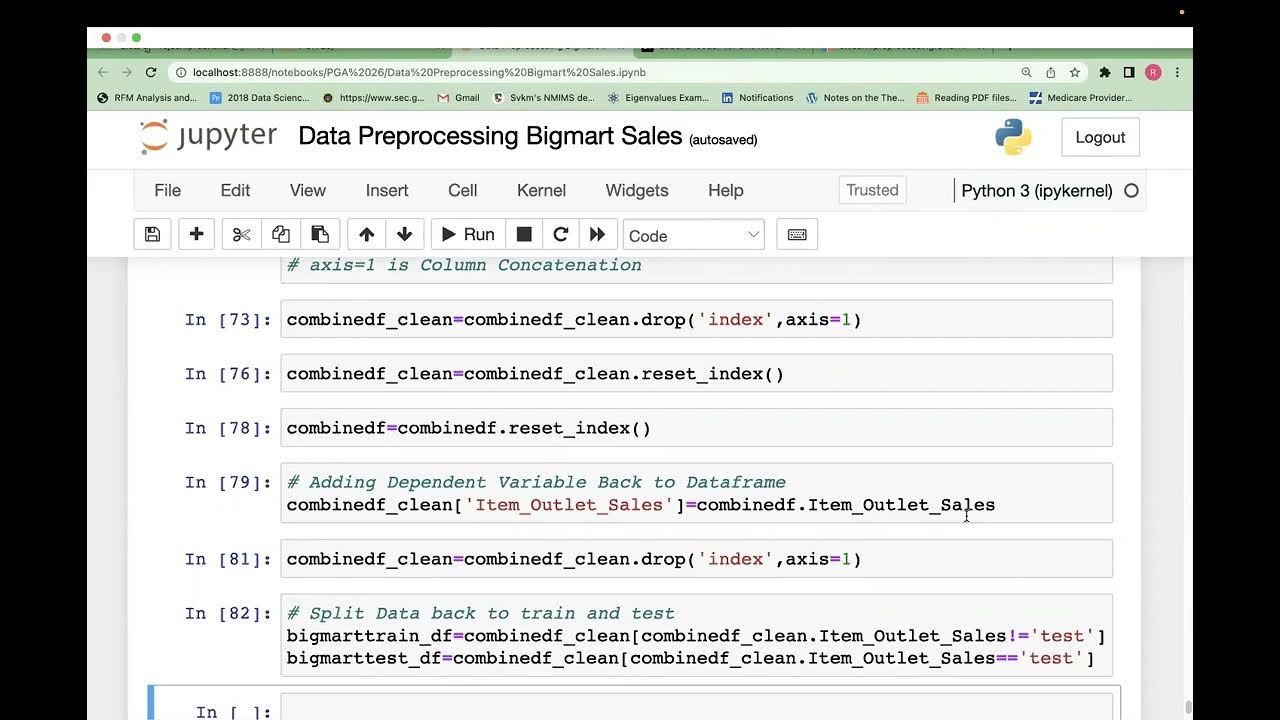The height and width of the screenshot is (720, 1280).
Task: Click the Logout button
Action: tap(1100, 137)
